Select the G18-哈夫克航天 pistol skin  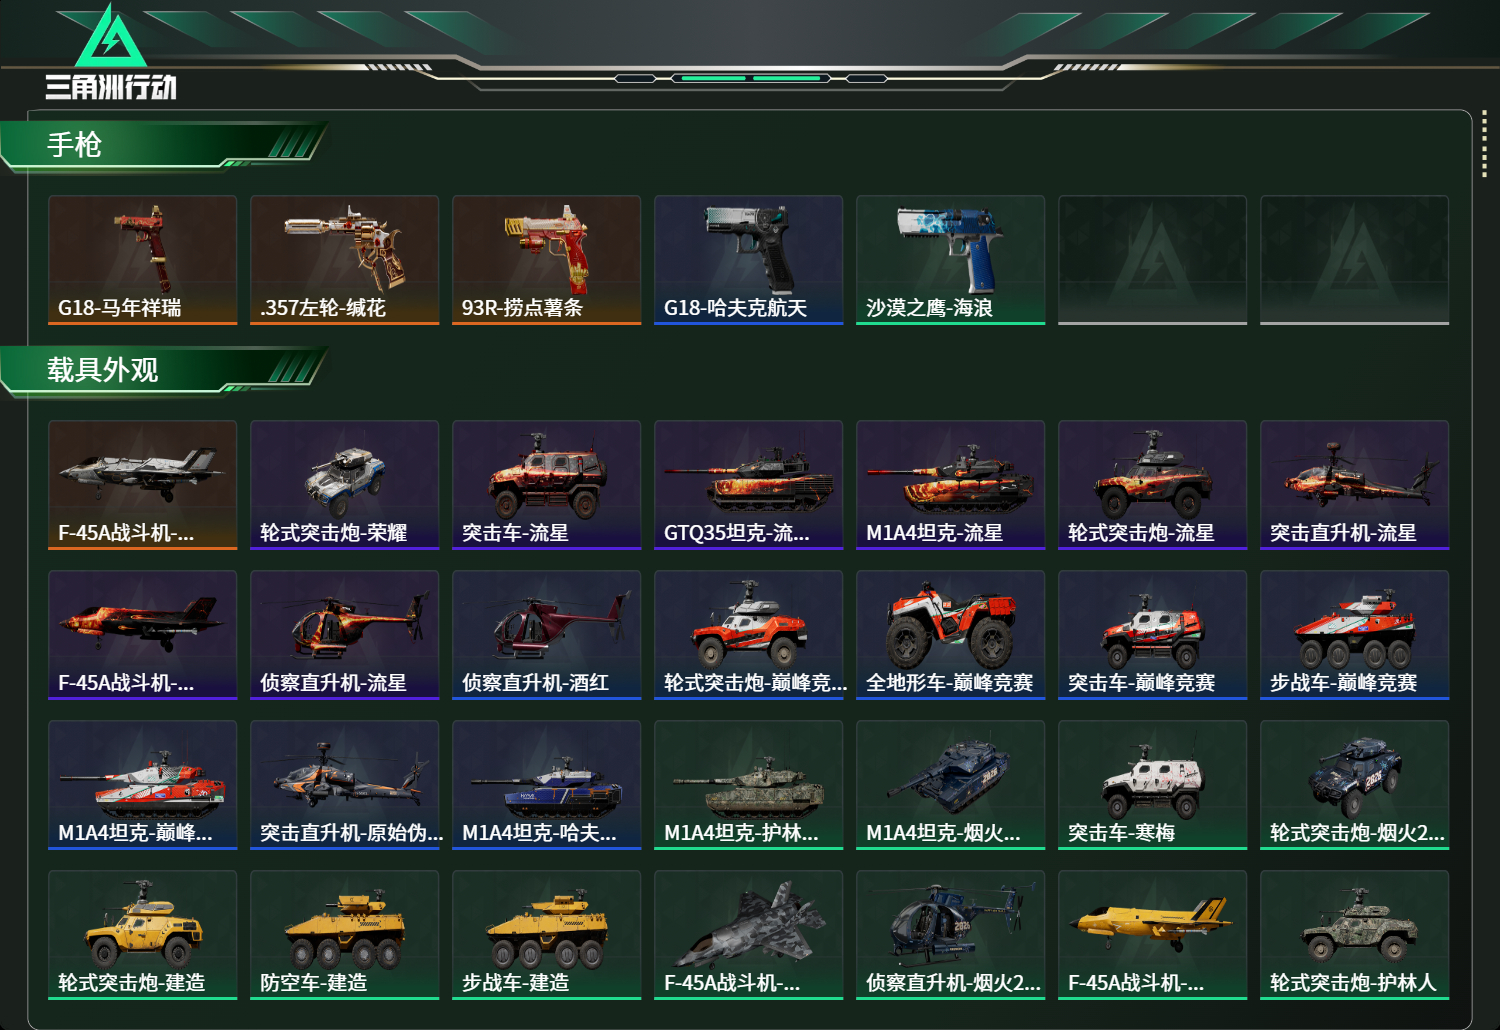point(748,260)
